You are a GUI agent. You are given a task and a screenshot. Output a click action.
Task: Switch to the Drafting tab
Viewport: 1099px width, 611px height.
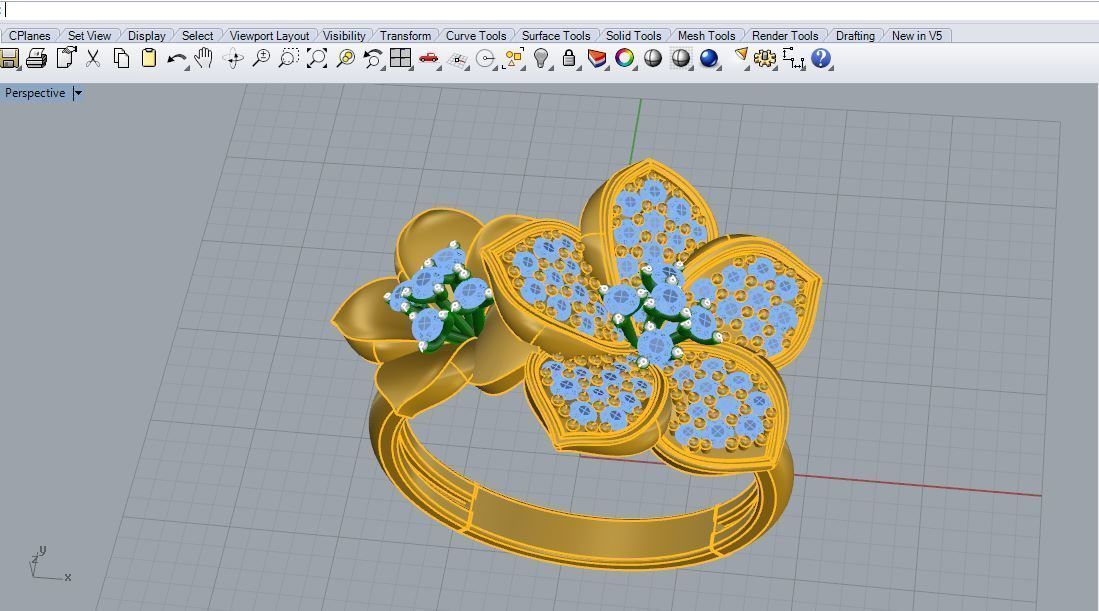tap(855, 36)
